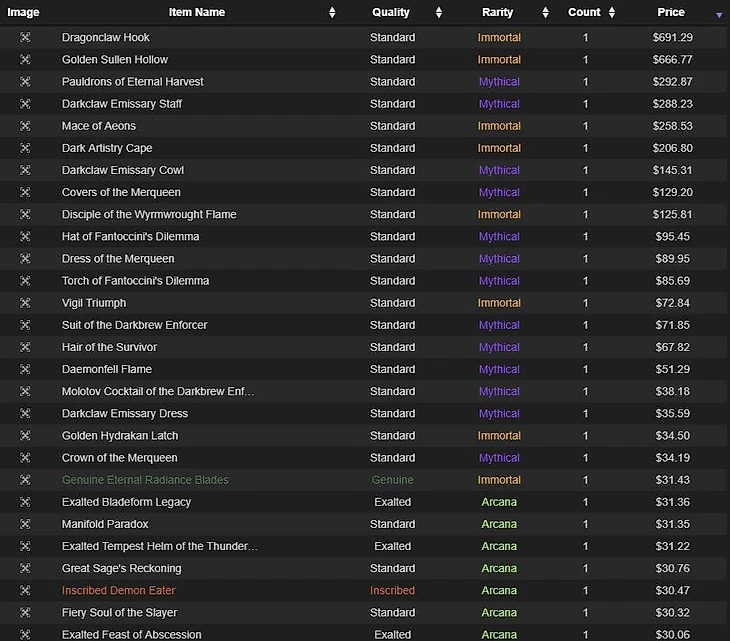
Task: Click the Inscribed Demon Eater image icon
Action: click(x=25, y=590)
